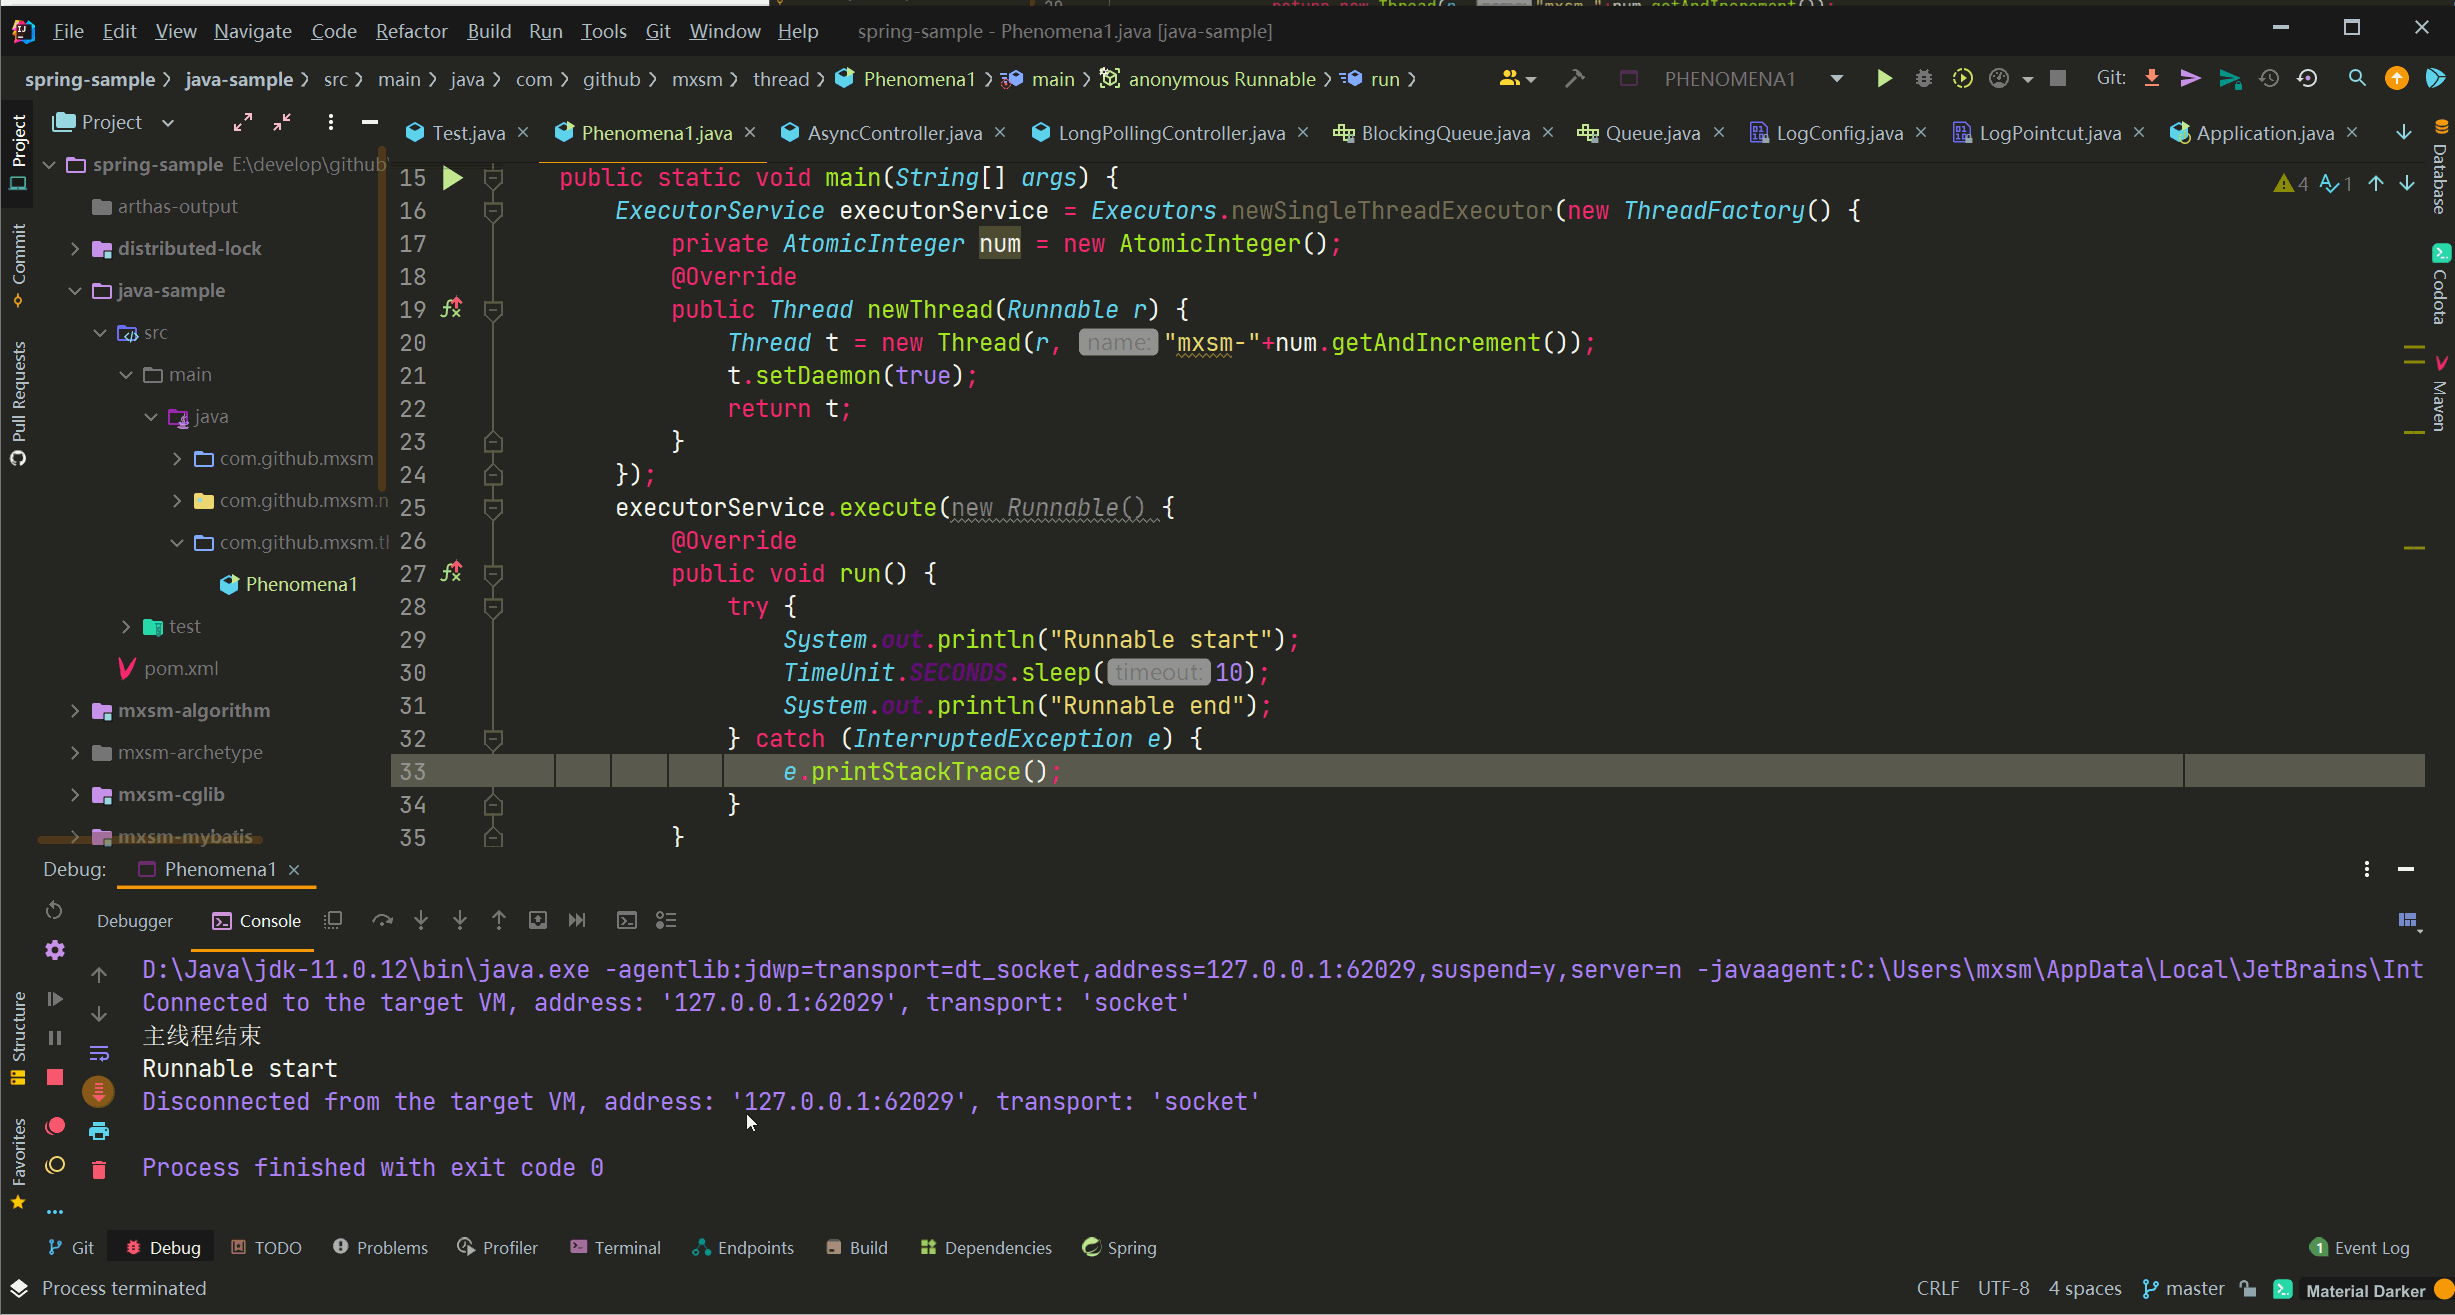The width and height of the screenshot is (2455, 1315).
Task: Click the Print console output icon
Action: point(99,1131)
